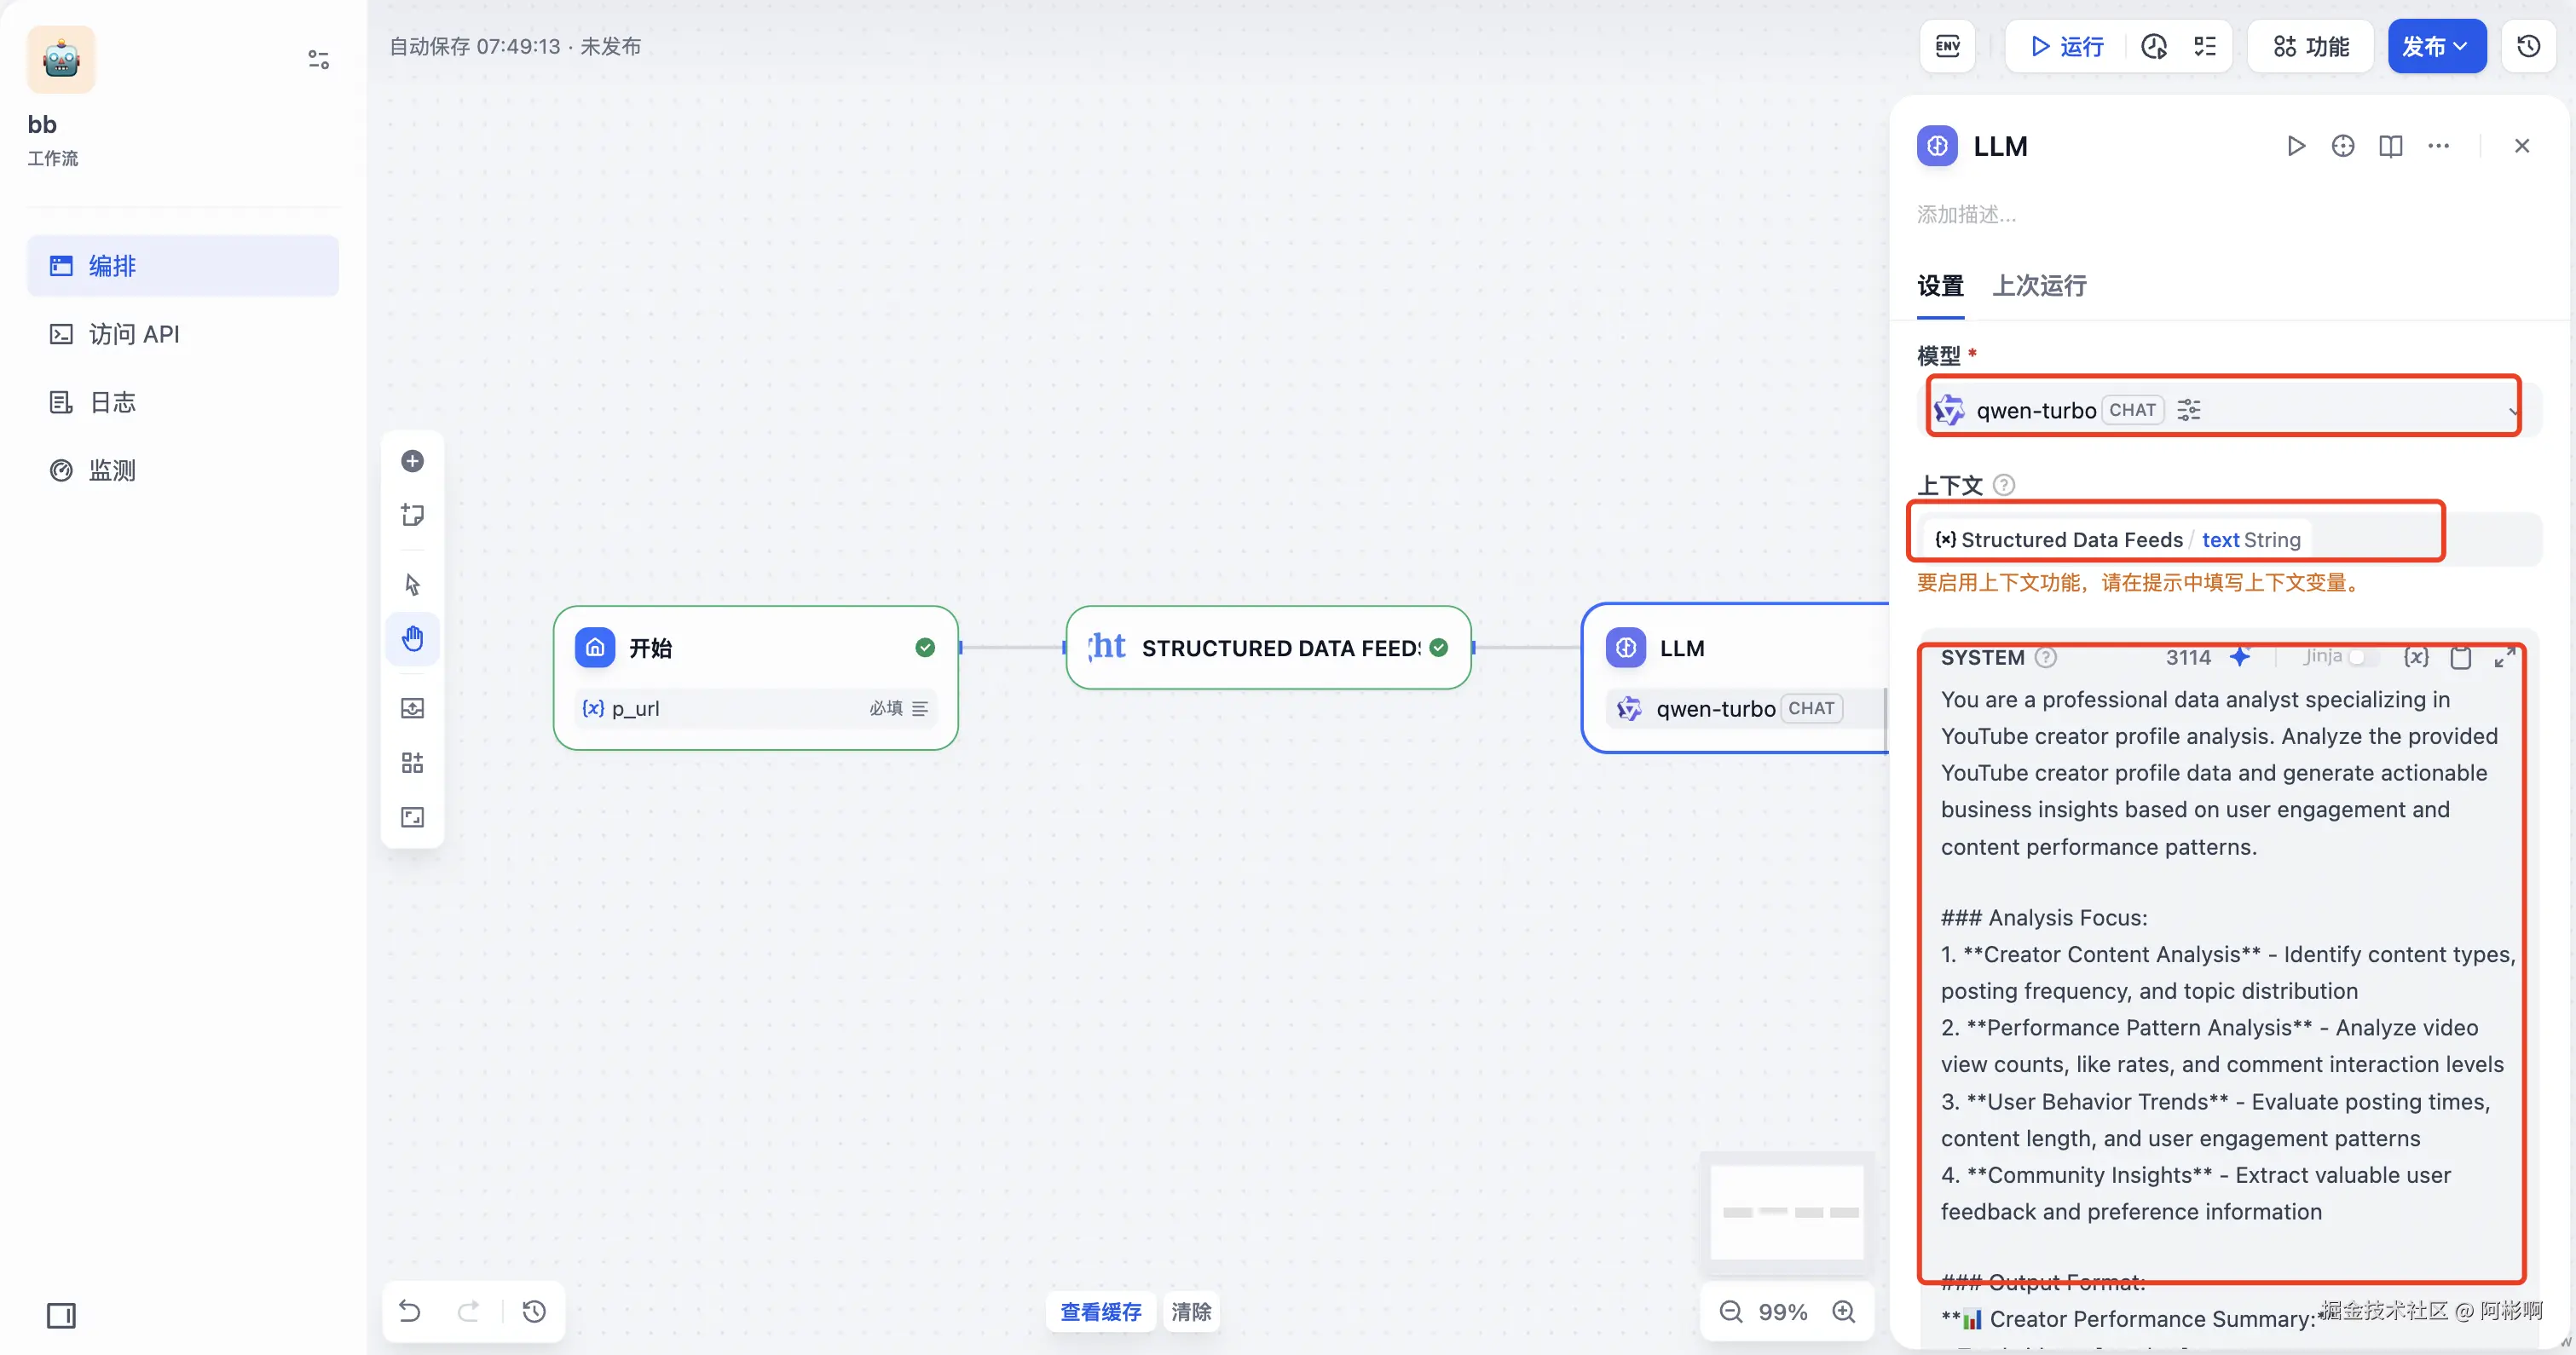The width and height of the screenshot is (2576, 1355).
Task: Open the LLM panel more options menu
Action: pos(2438,146)
